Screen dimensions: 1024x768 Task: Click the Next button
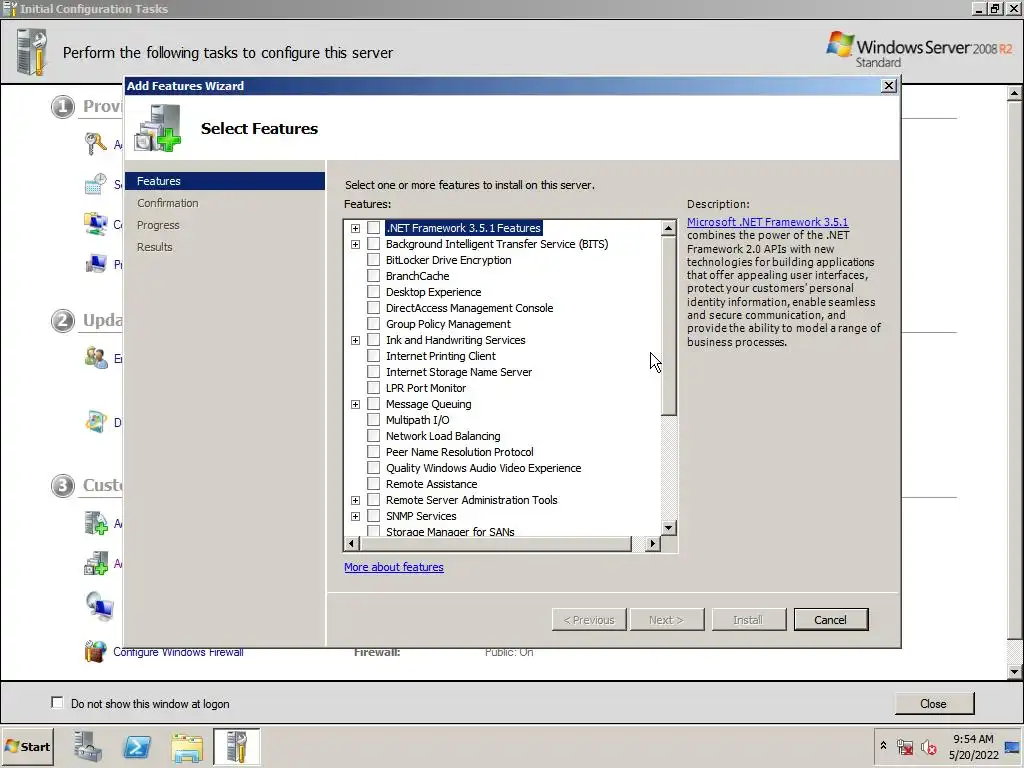point(667,620)
